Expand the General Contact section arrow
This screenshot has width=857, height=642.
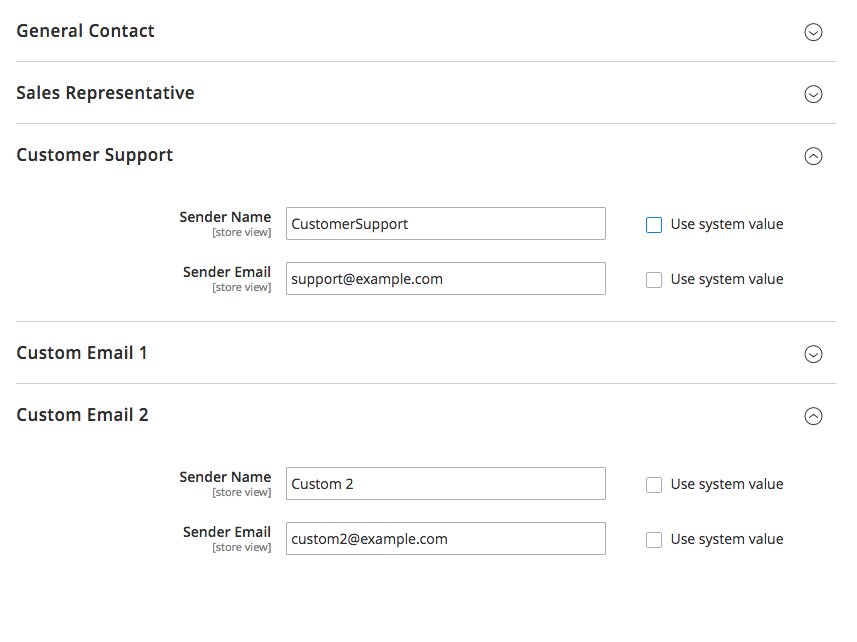813,32
